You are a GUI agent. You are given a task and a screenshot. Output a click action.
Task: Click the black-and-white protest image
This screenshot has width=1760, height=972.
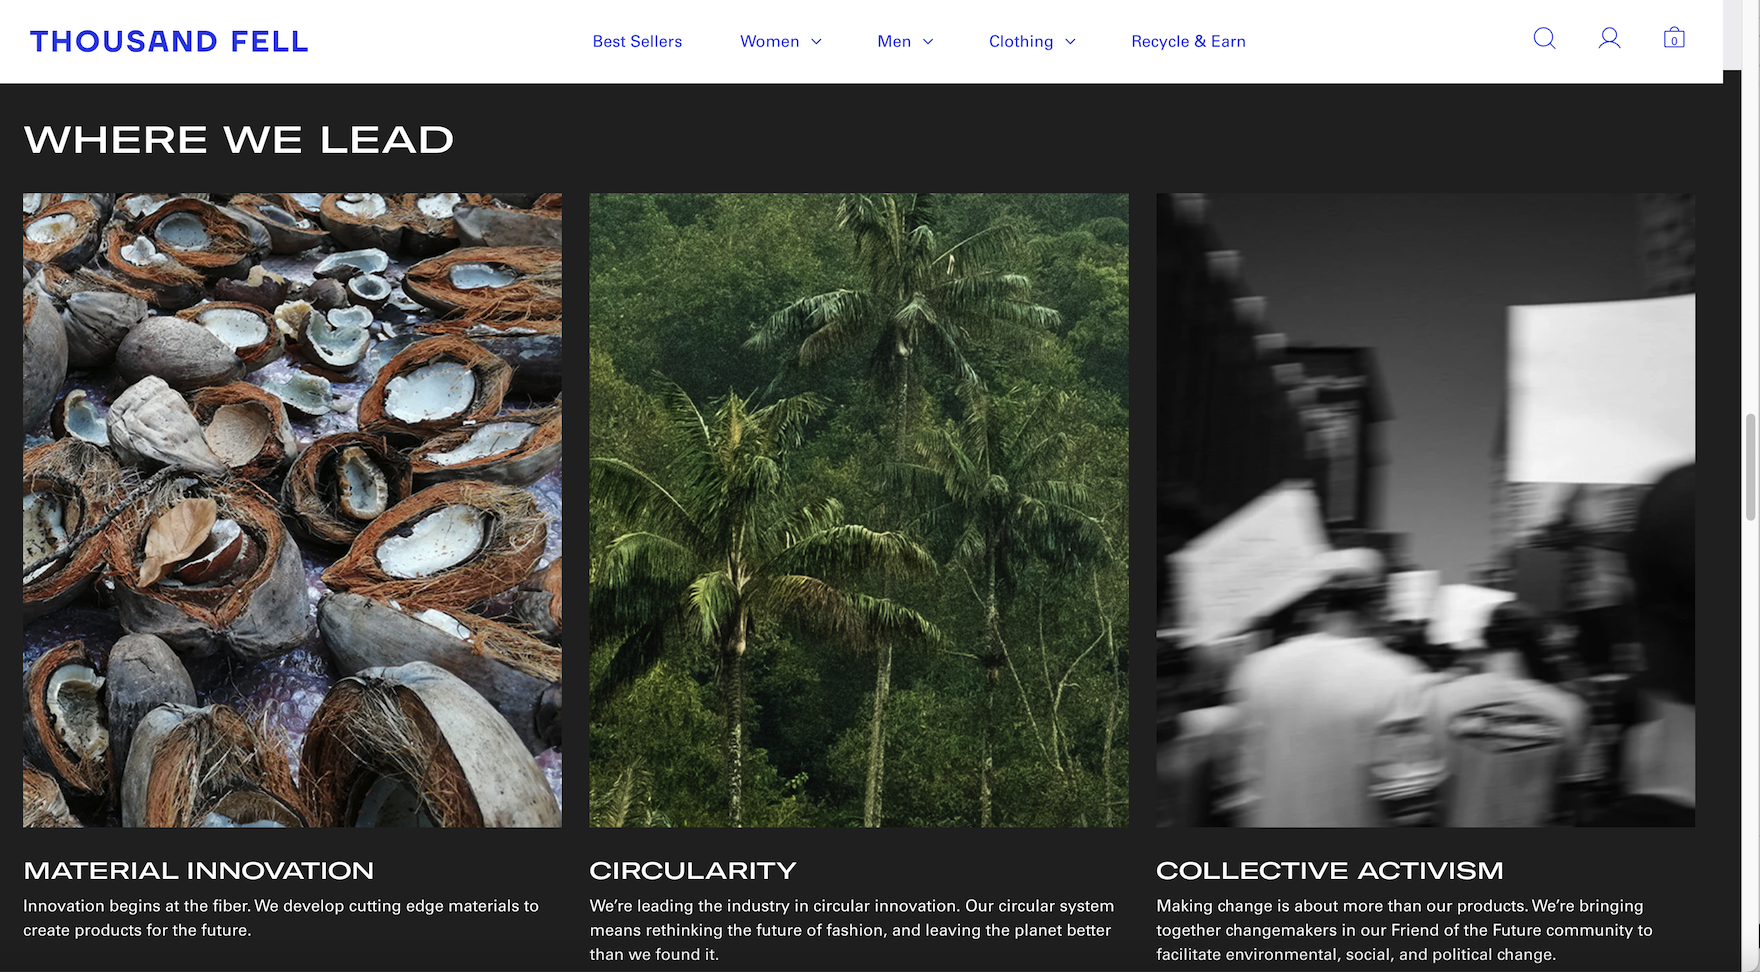click(x=1425, y=510)
